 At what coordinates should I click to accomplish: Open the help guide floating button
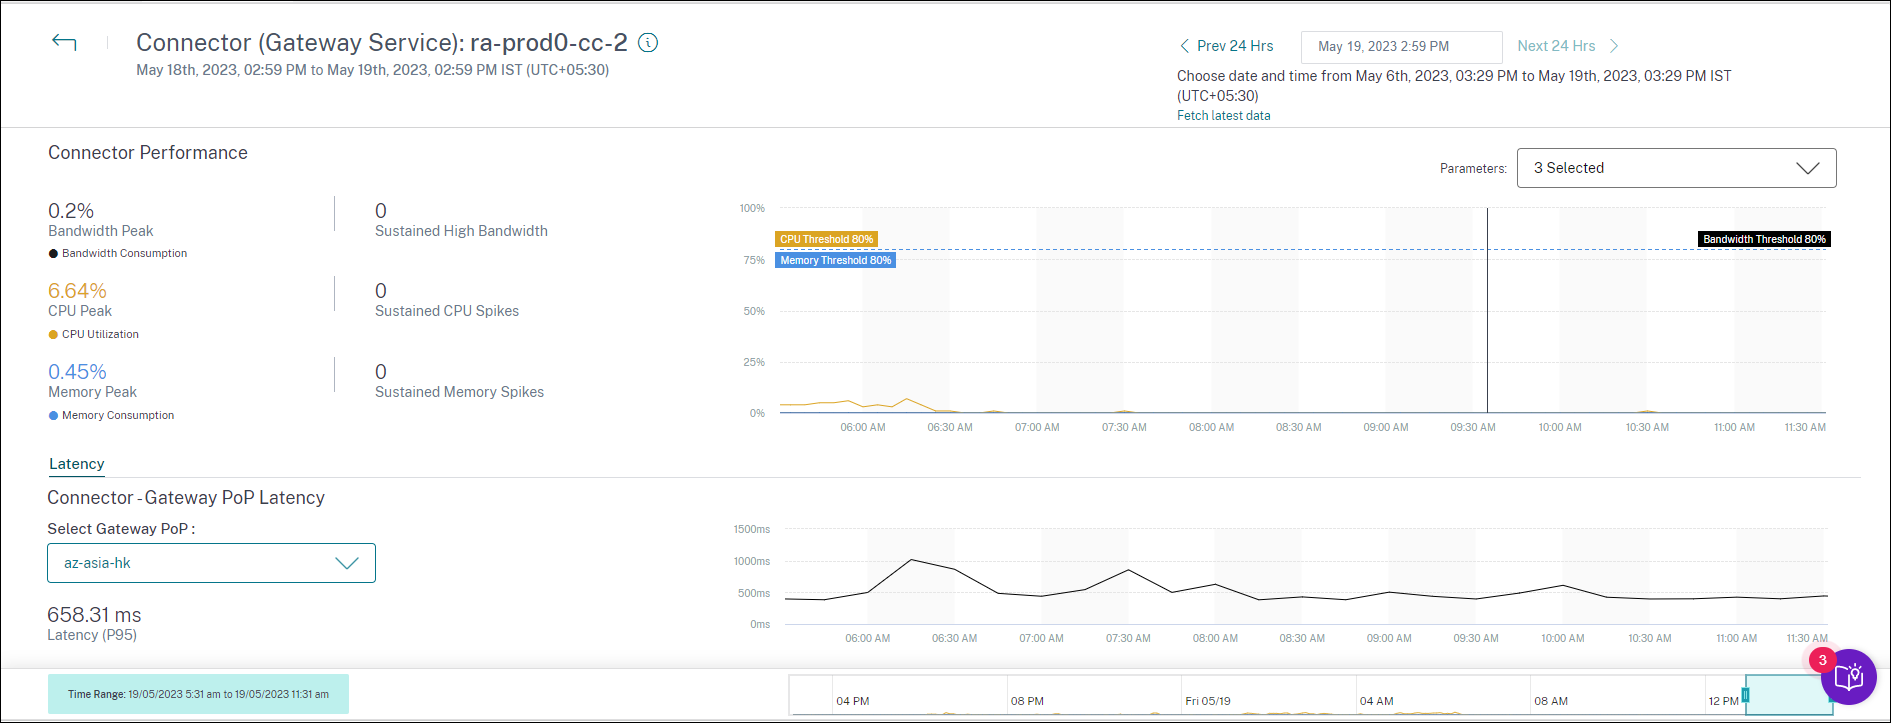(1848, 678)
